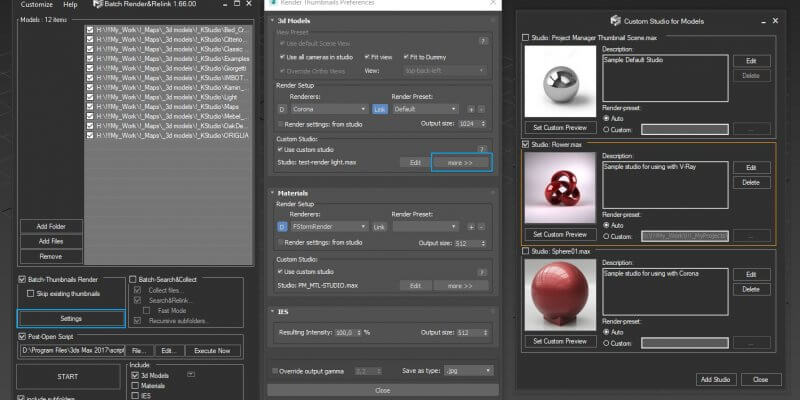Collapse the Materials rollout
This screenshot has height=400, width=800.
(x=272, y=193)
